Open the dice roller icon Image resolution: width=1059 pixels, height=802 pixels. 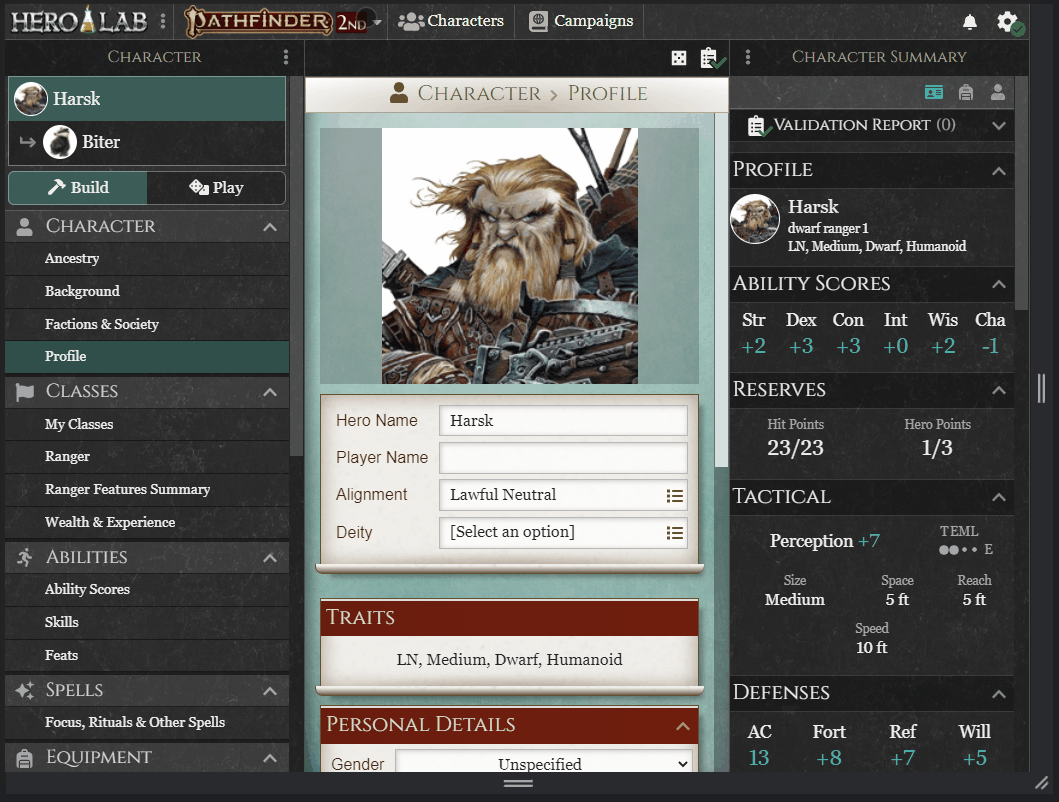pos(679,58)
